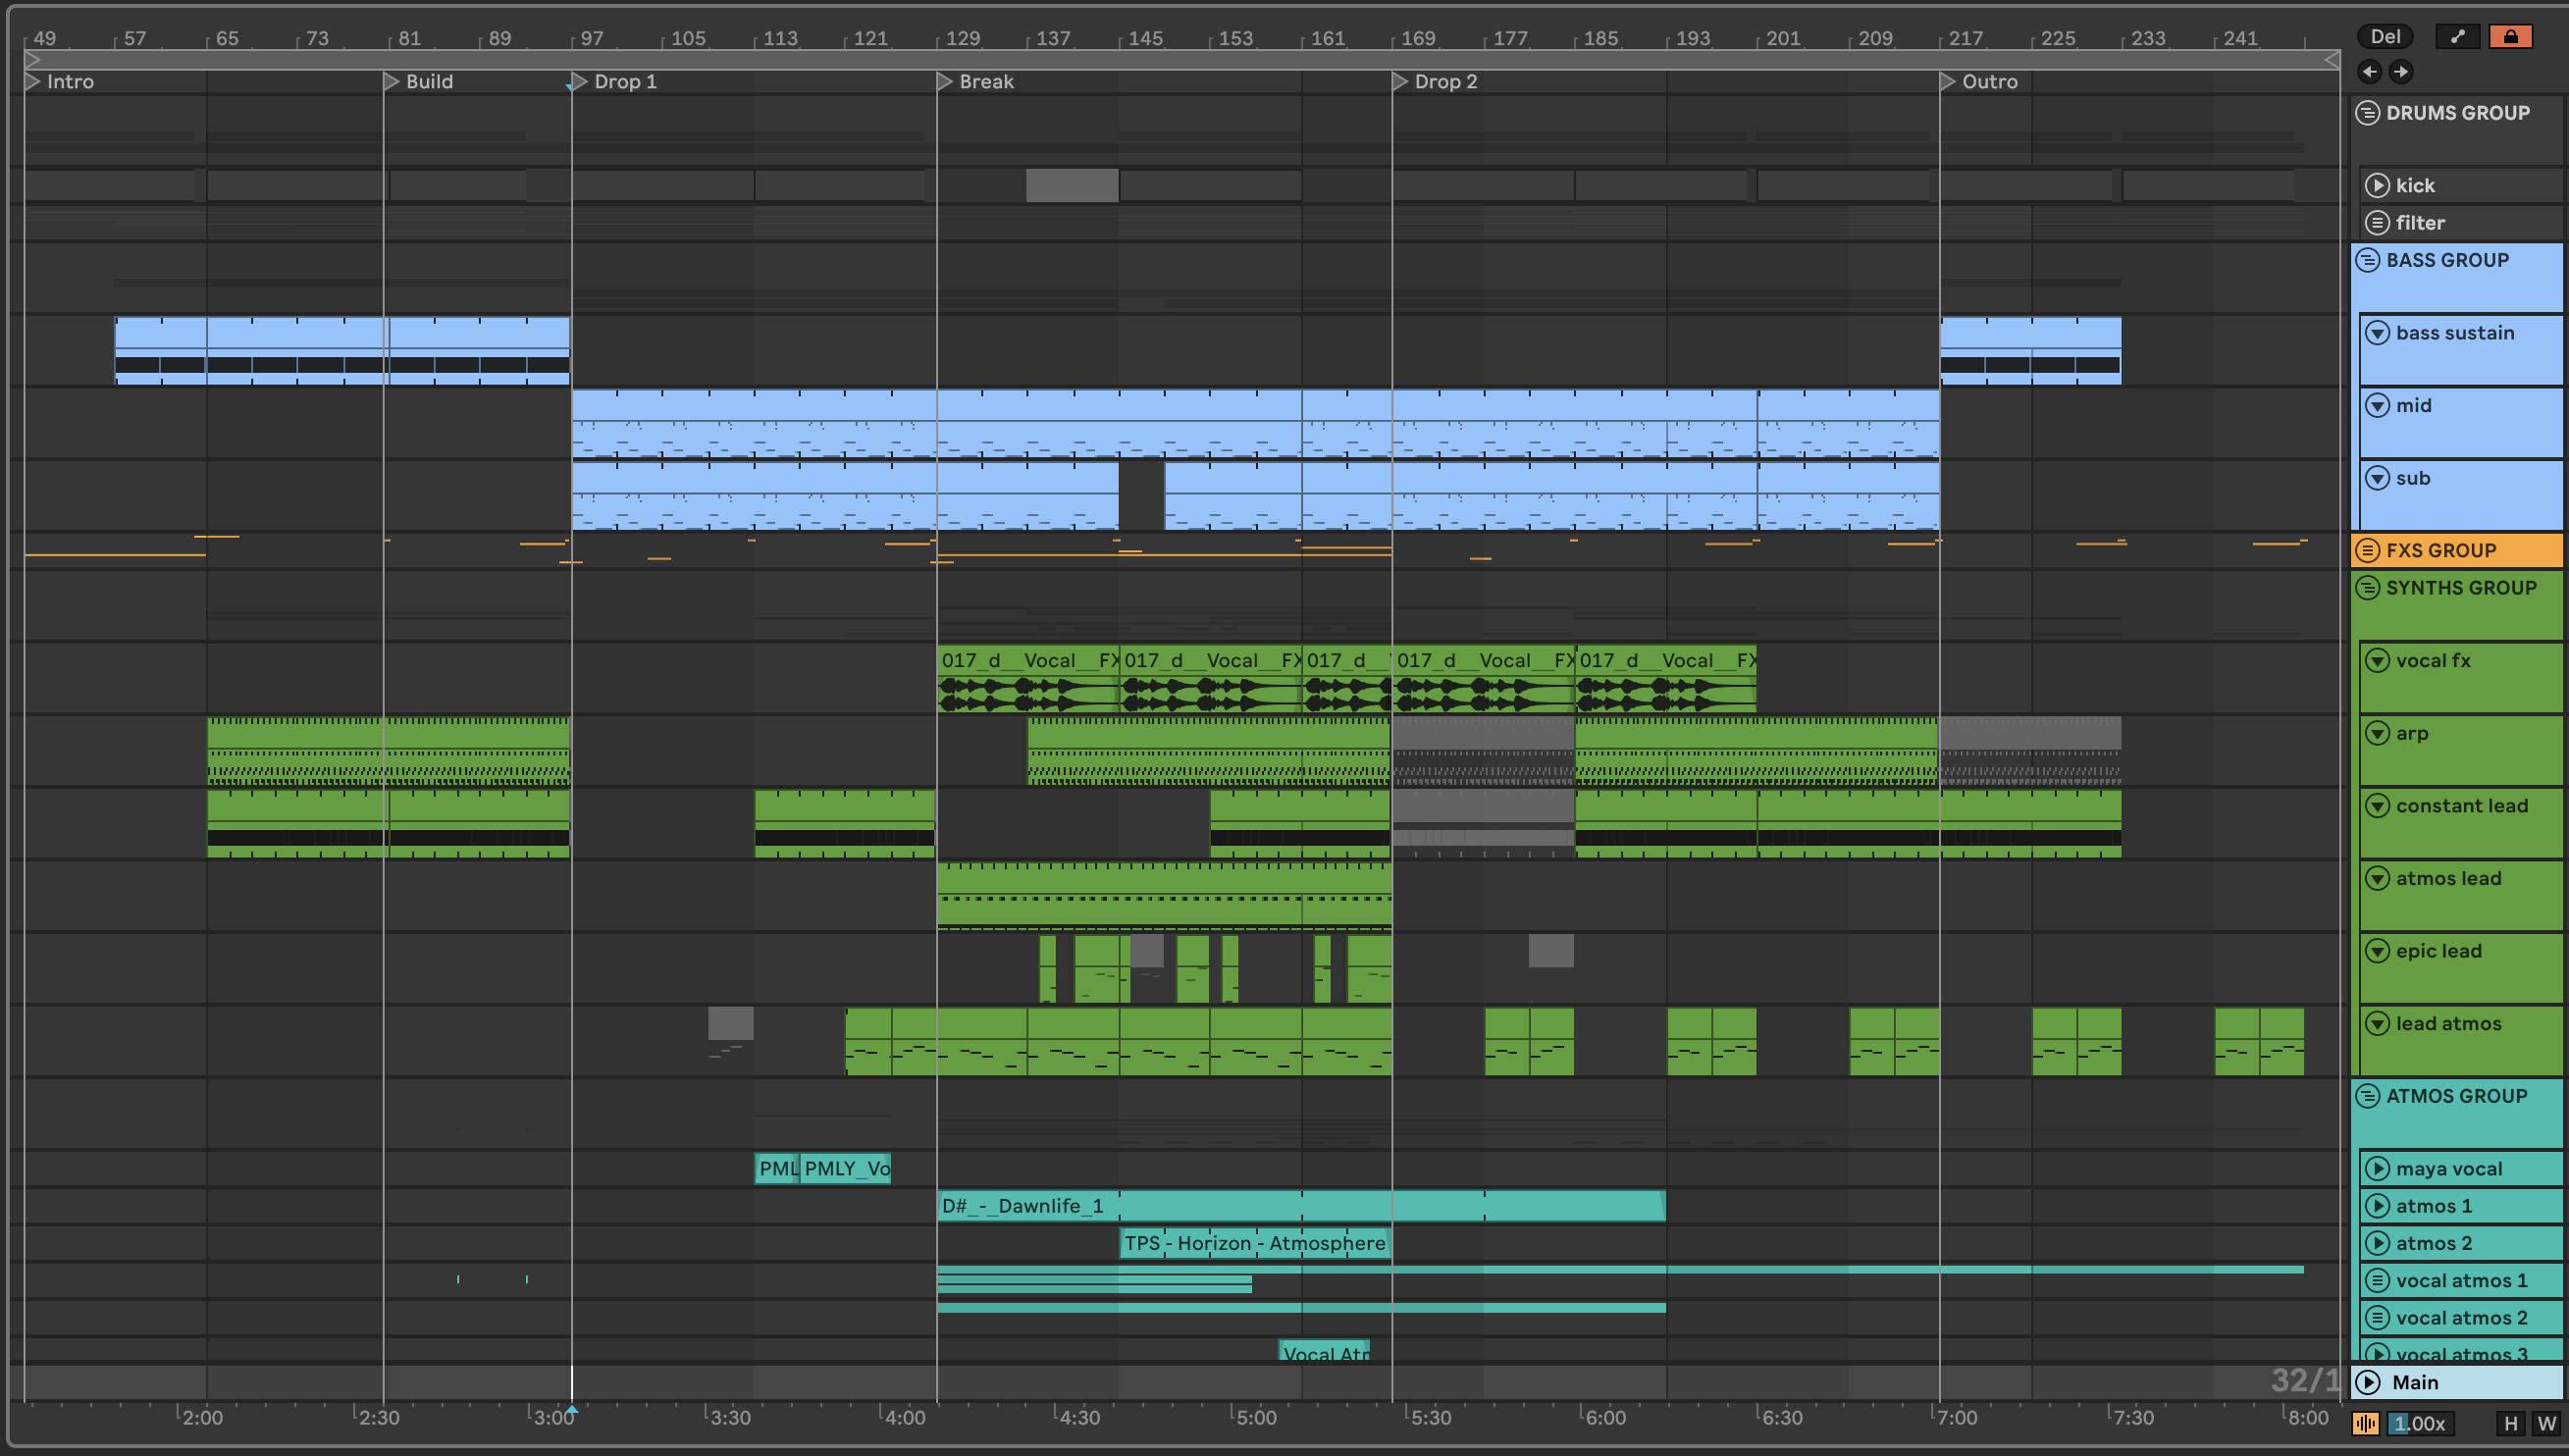Unfold the atmos 1 track icon

point(2377,1206)
